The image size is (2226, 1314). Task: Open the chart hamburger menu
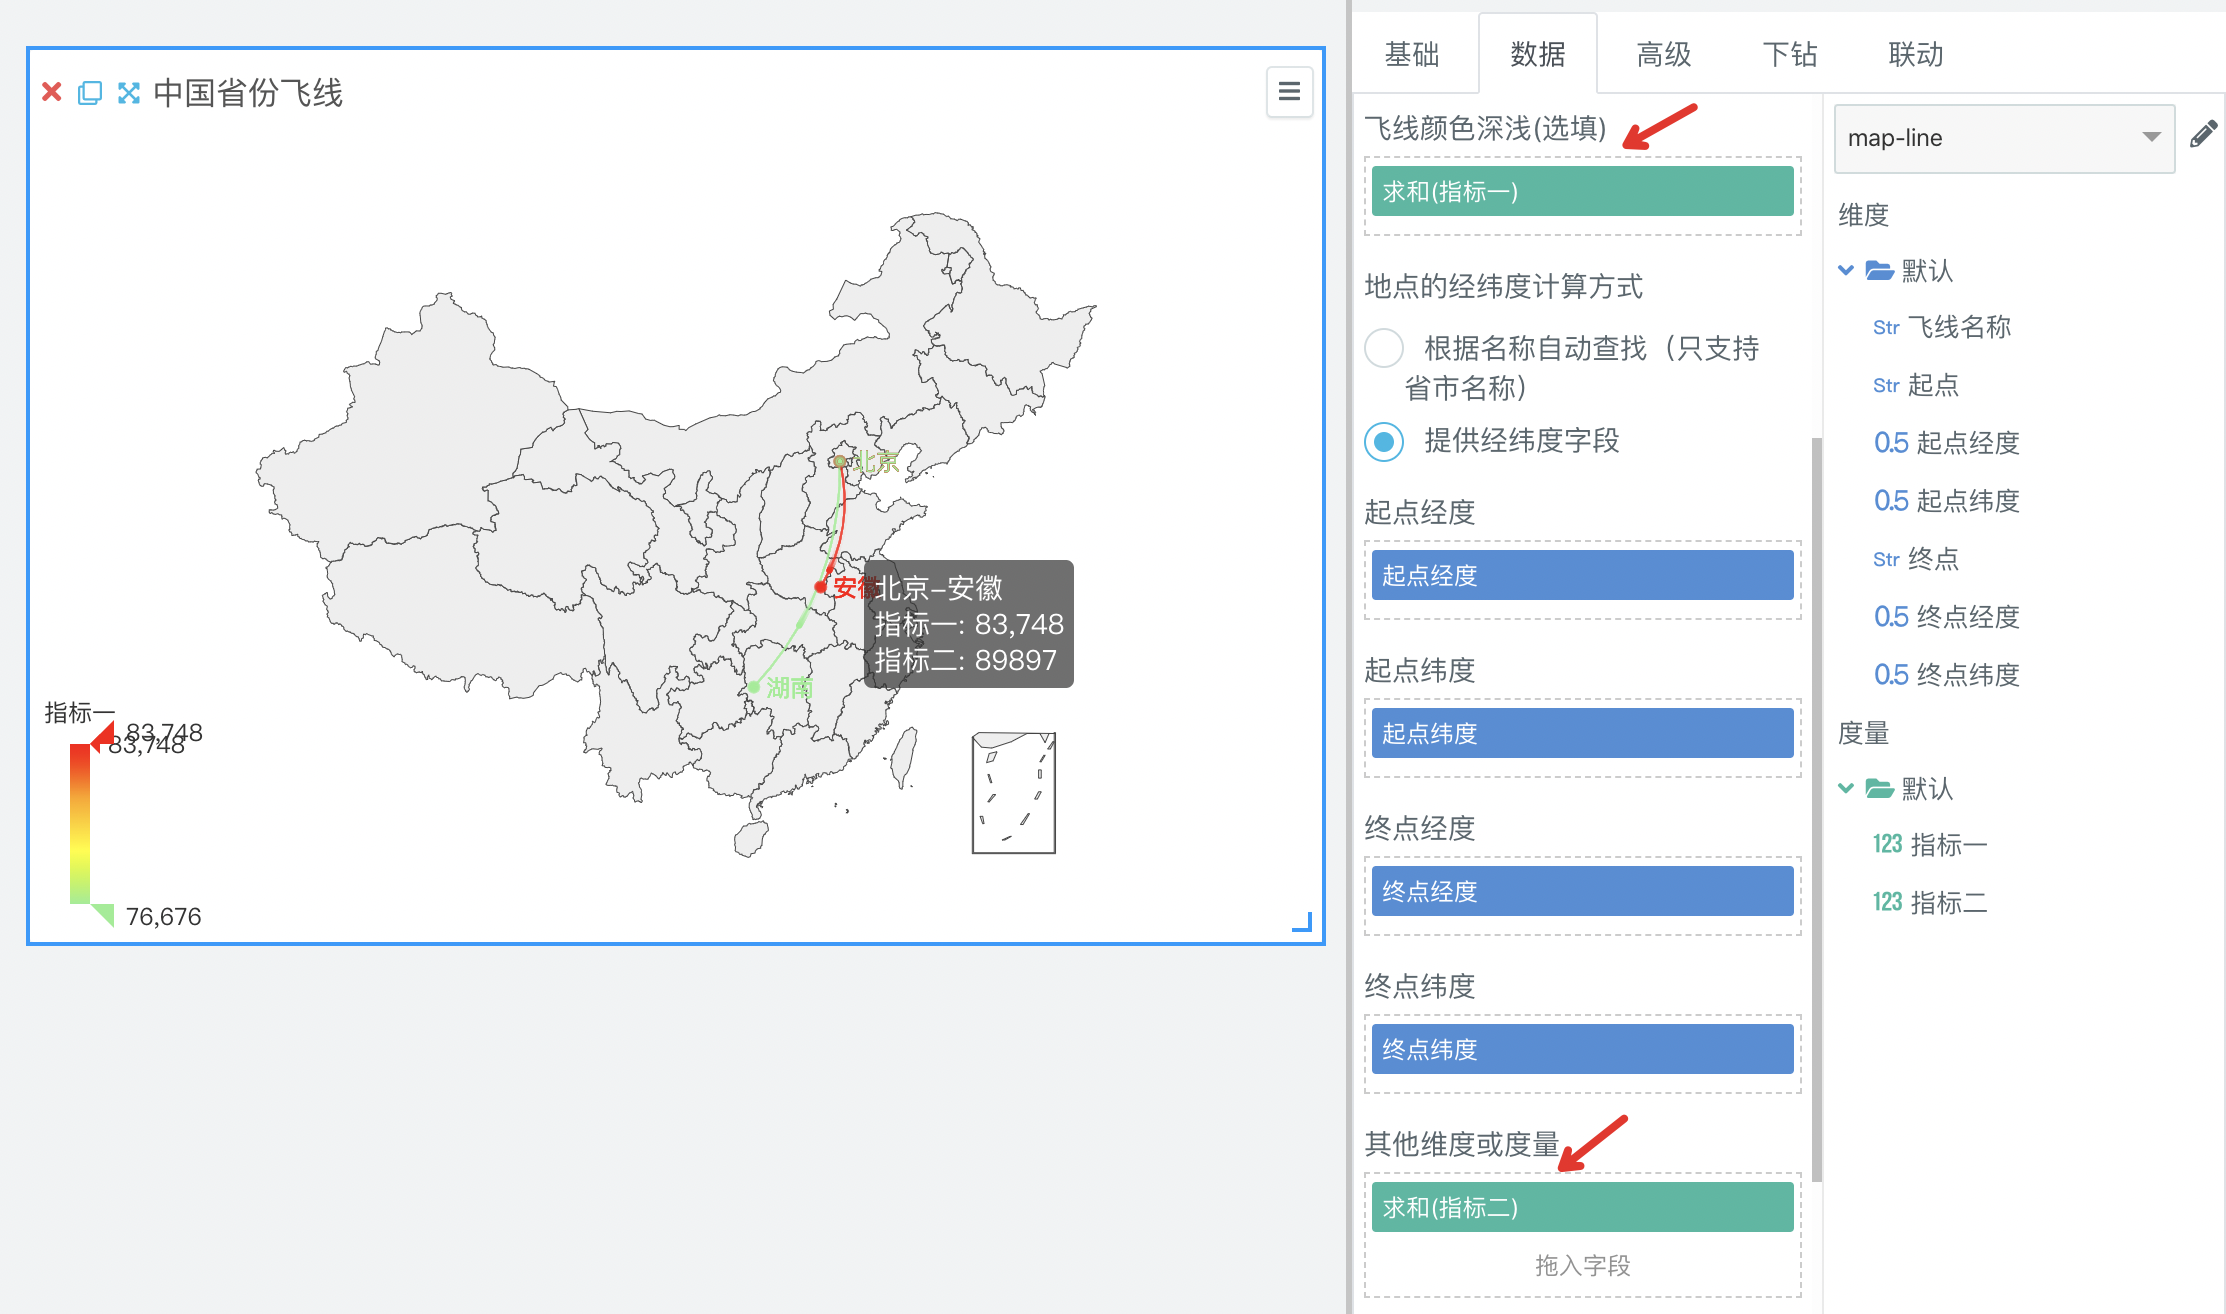1289,92
